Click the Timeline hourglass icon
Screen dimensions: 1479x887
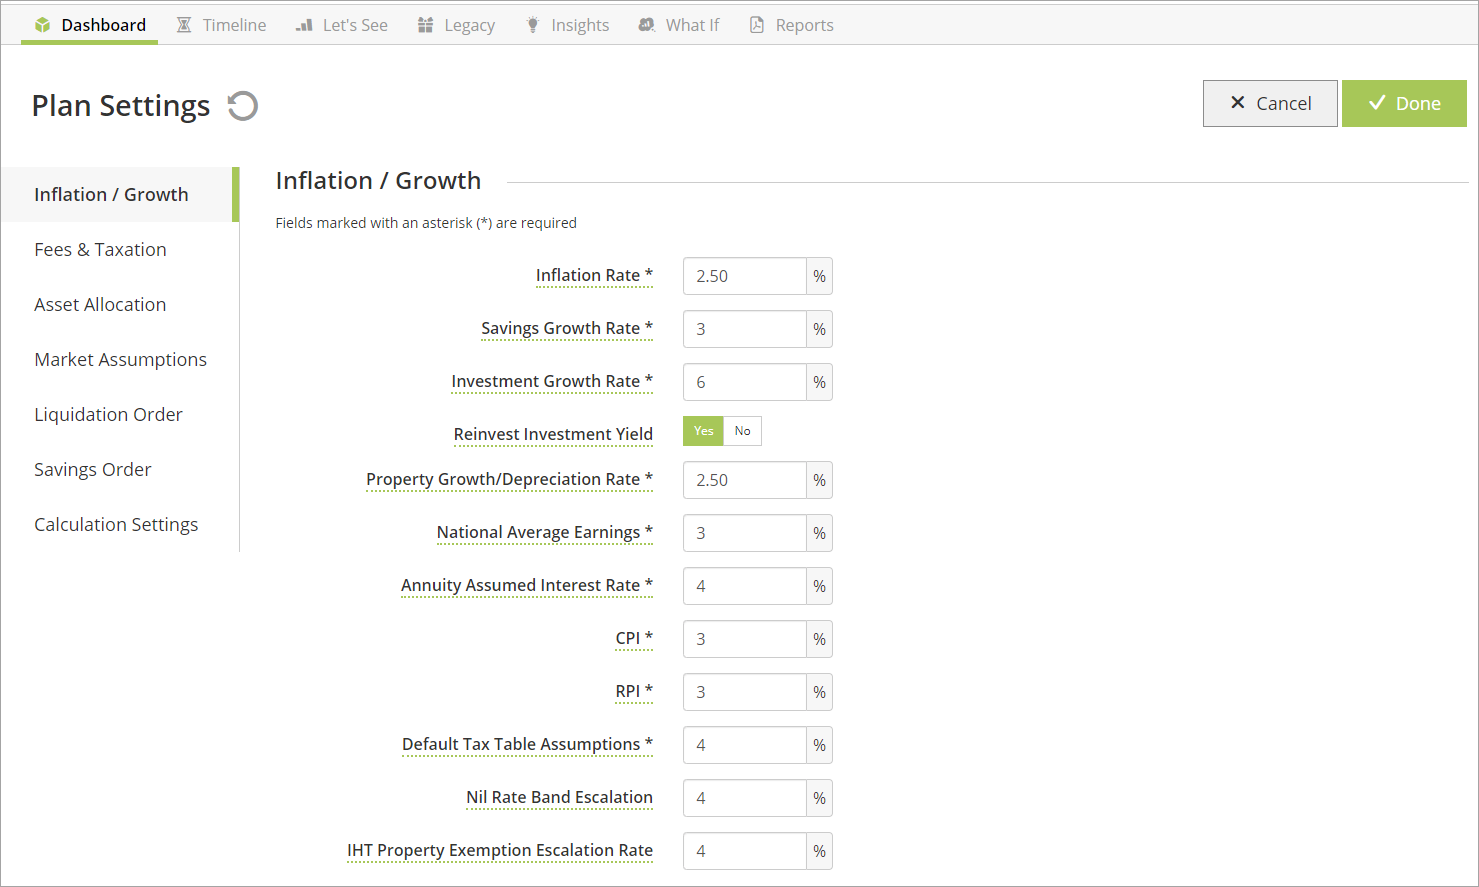tap(184, 25)
